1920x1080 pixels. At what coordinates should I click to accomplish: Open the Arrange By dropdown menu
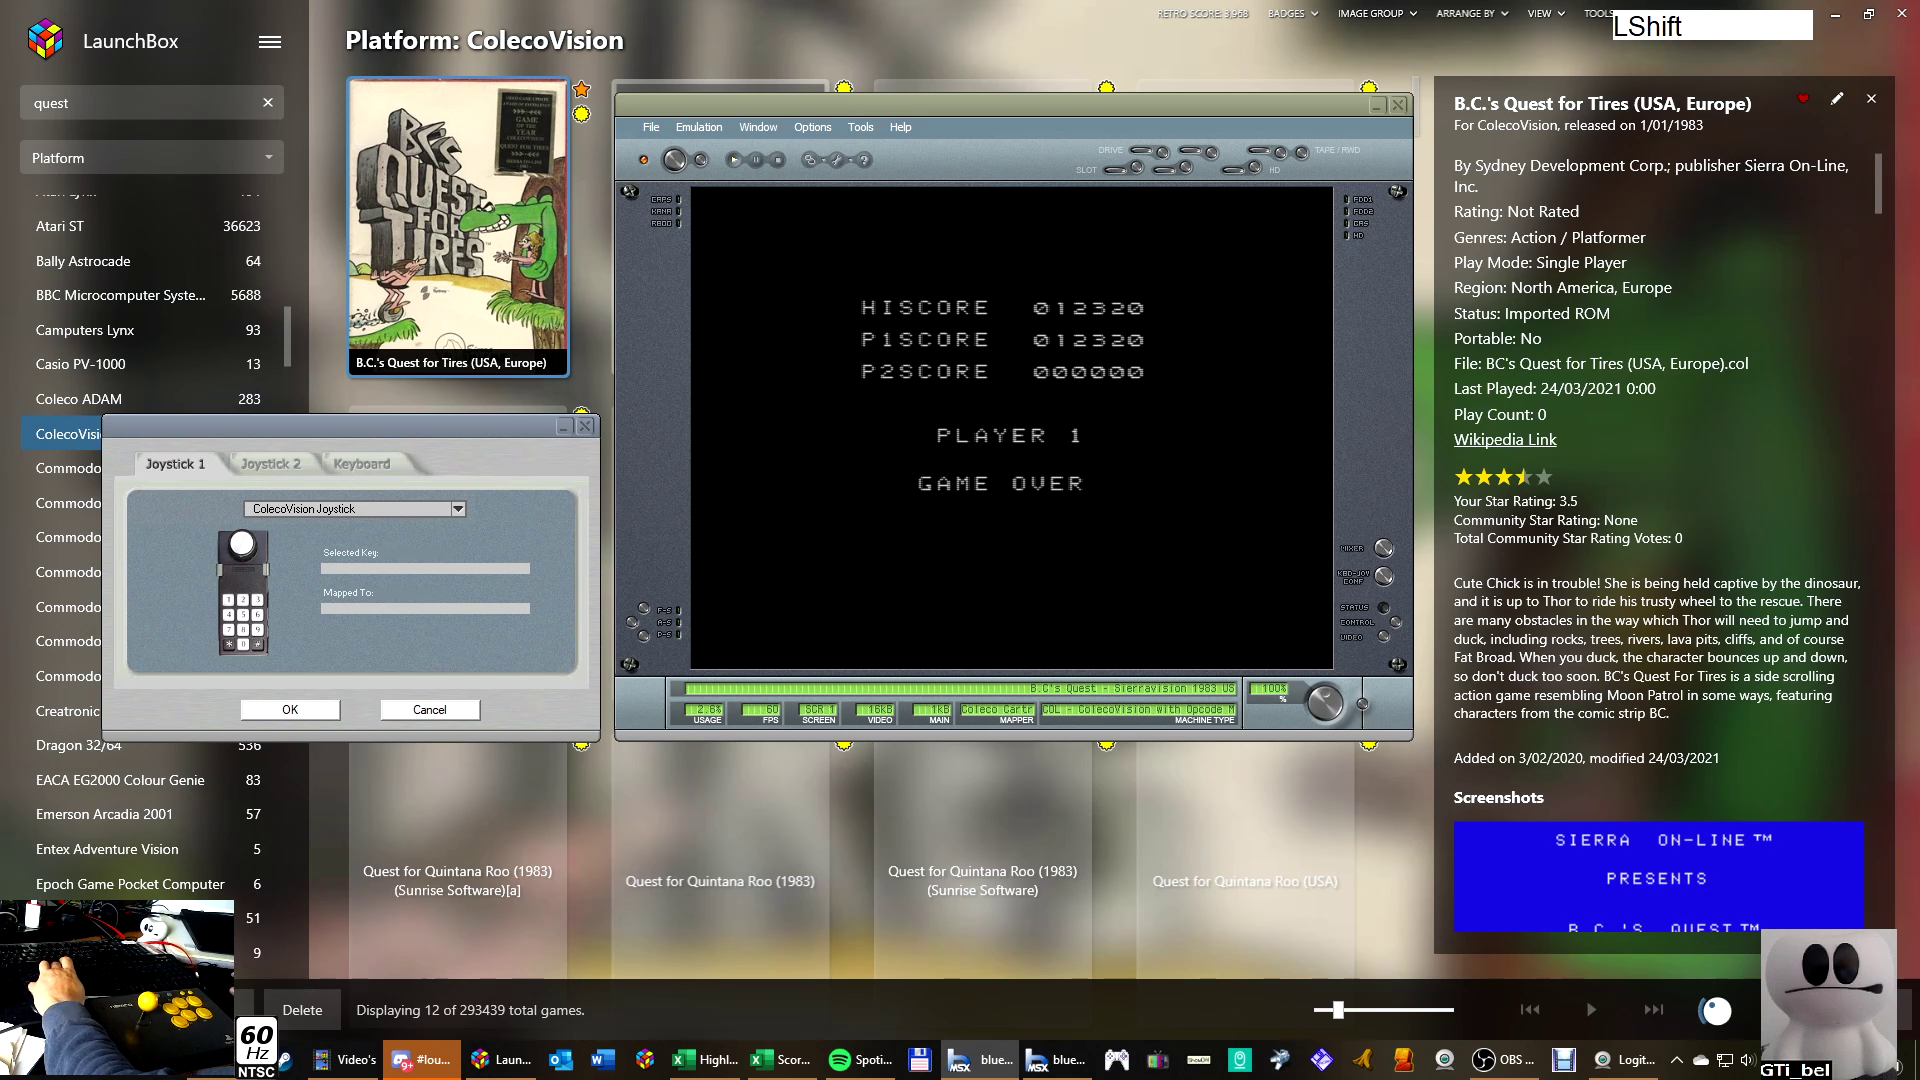click(1471, 14)
